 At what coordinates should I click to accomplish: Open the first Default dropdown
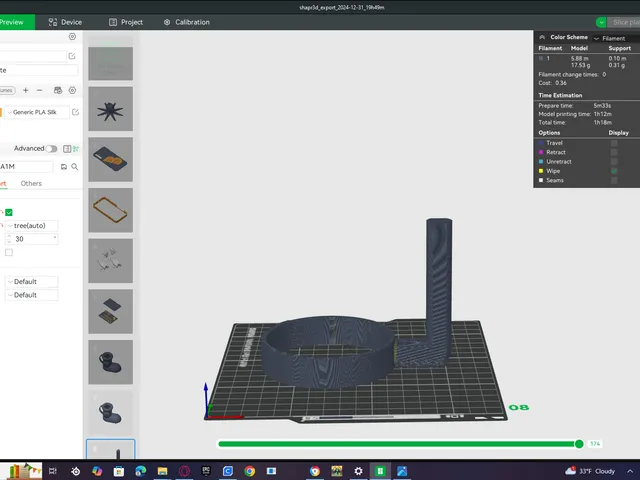[31, 282]
